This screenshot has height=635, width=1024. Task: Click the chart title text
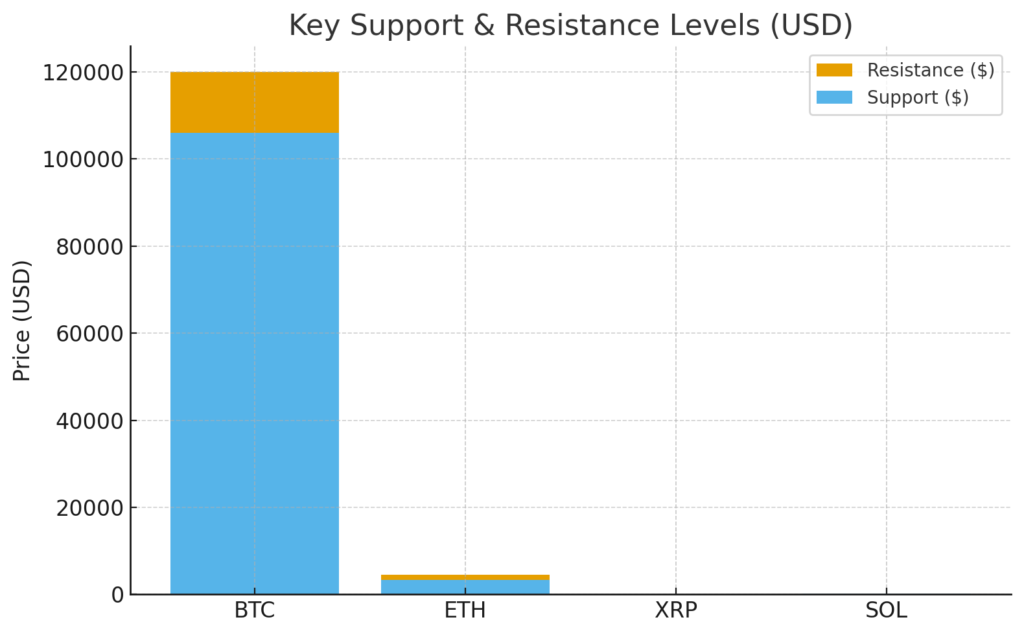tap(570, 25)
